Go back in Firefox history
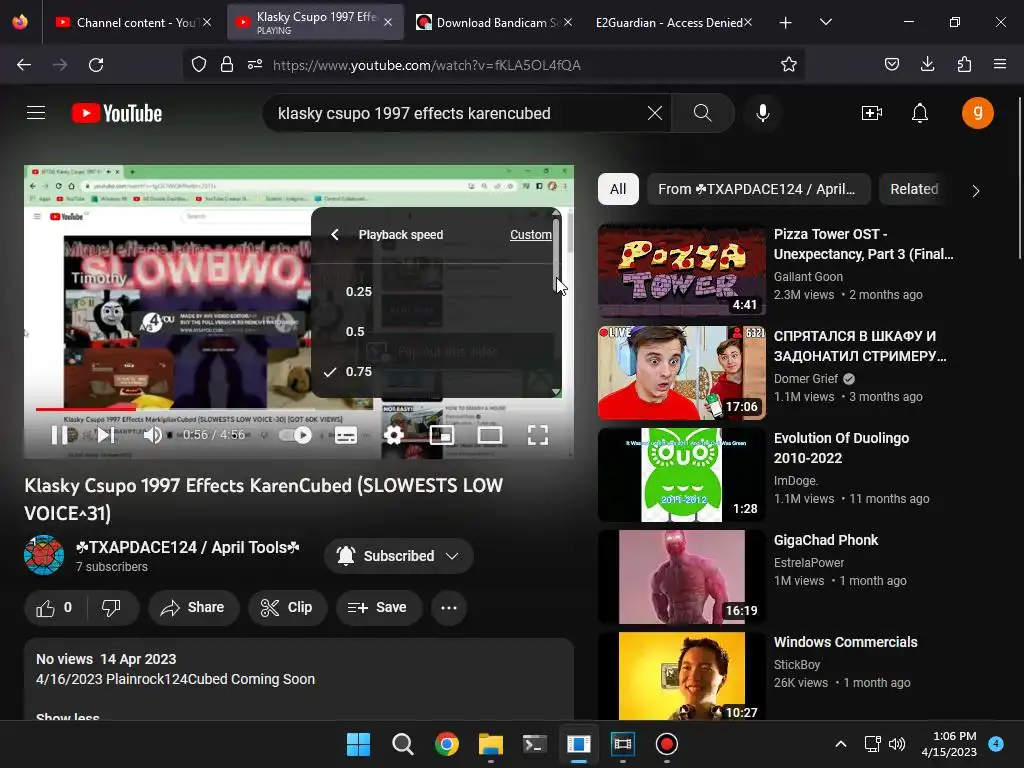 coord(24,65)
